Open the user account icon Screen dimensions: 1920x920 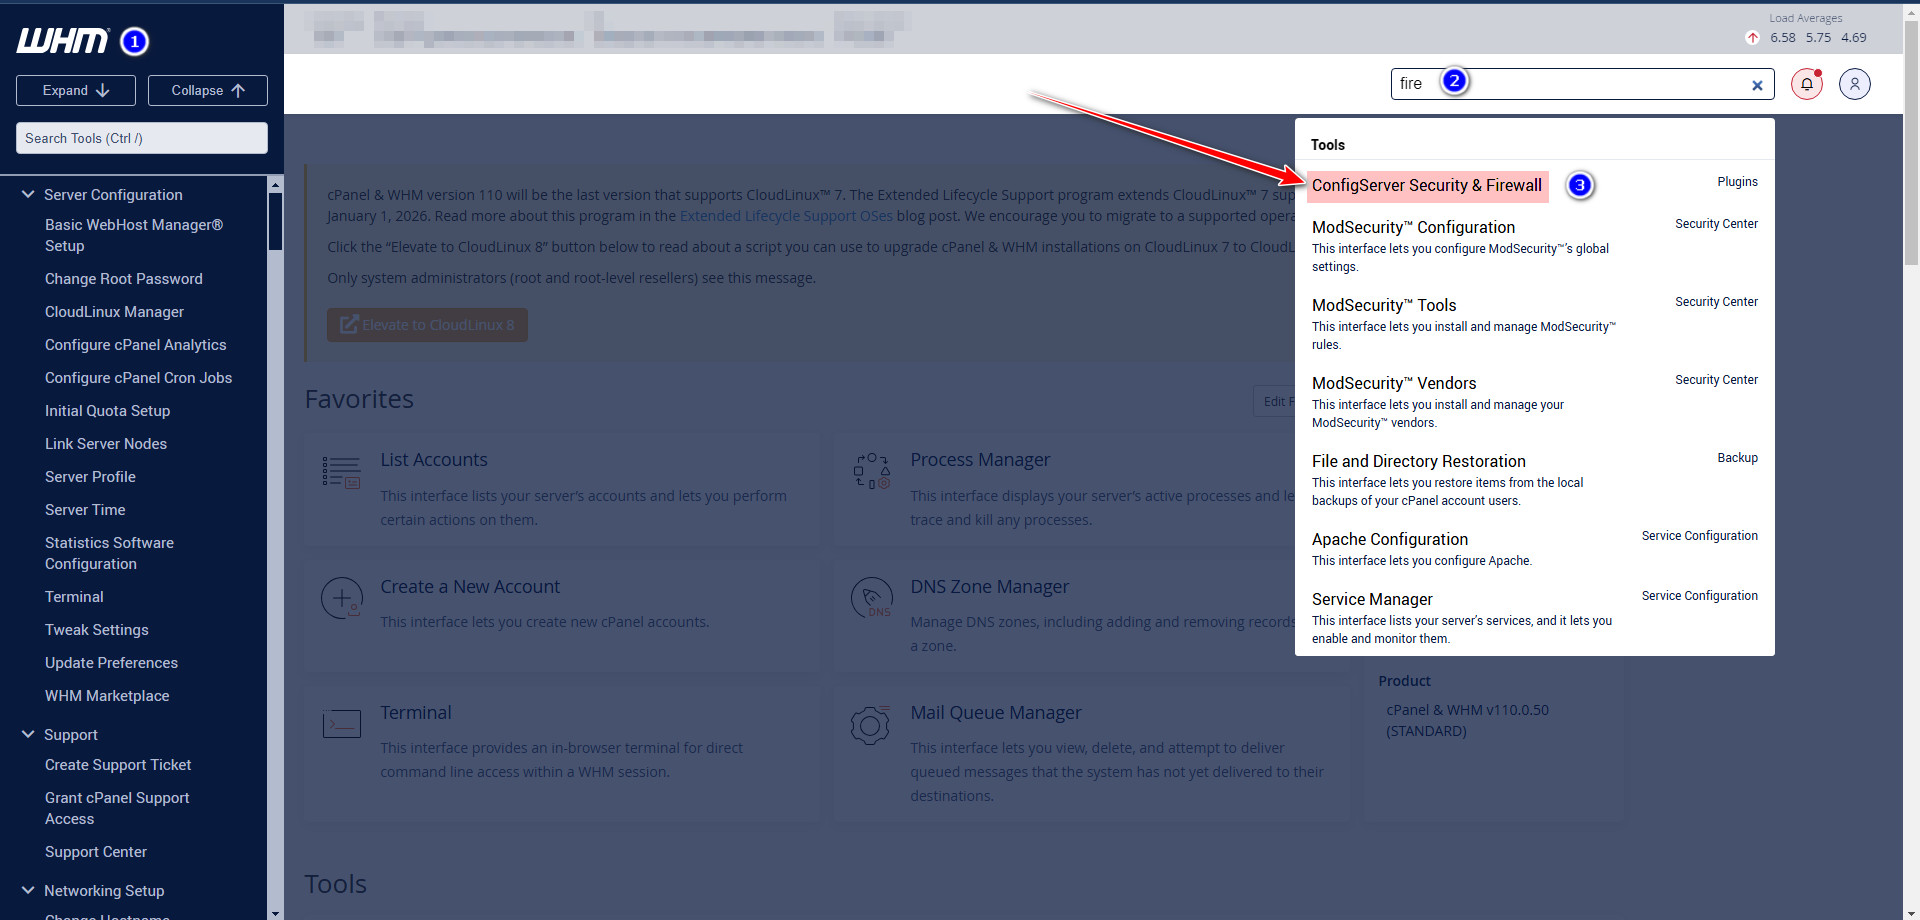1854,84
